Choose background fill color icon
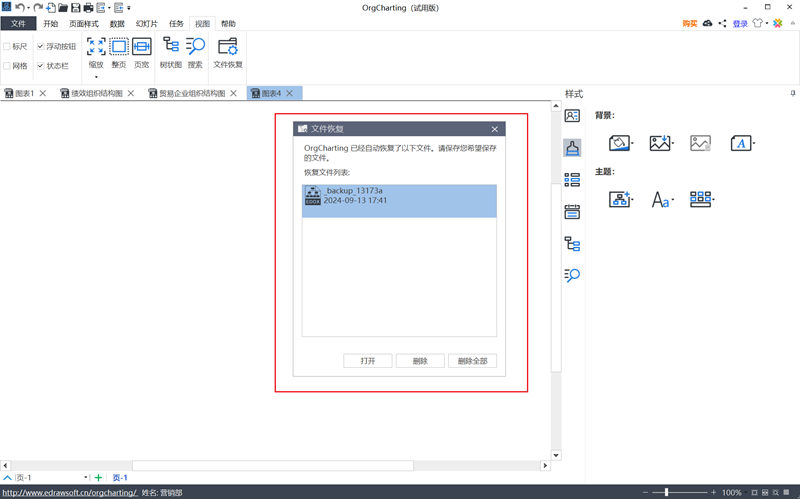 619,143
